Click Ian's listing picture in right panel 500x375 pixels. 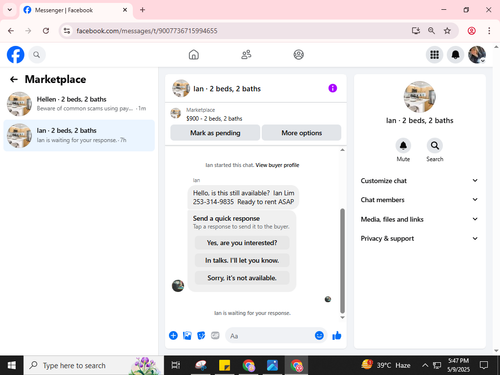pos(419,97)
